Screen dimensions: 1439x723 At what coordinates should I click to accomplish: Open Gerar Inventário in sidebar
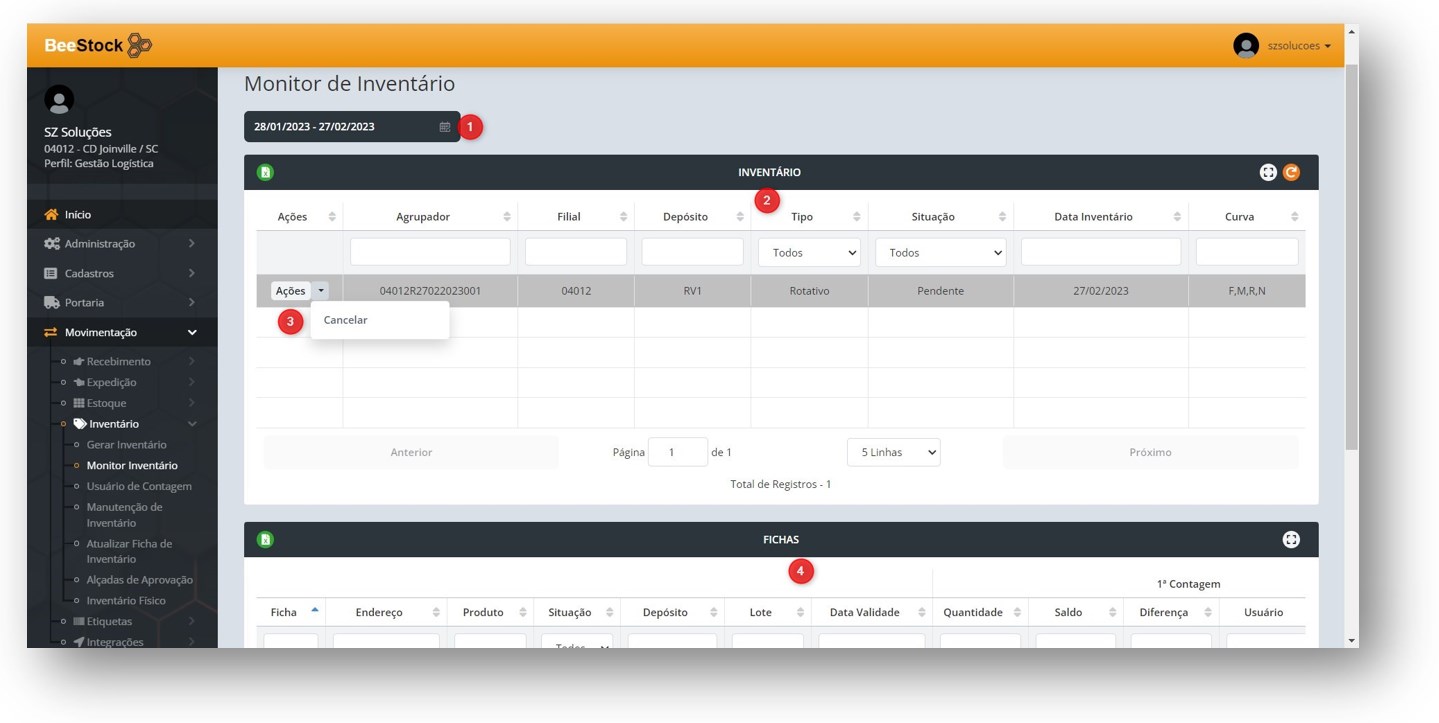pos(126,445)
